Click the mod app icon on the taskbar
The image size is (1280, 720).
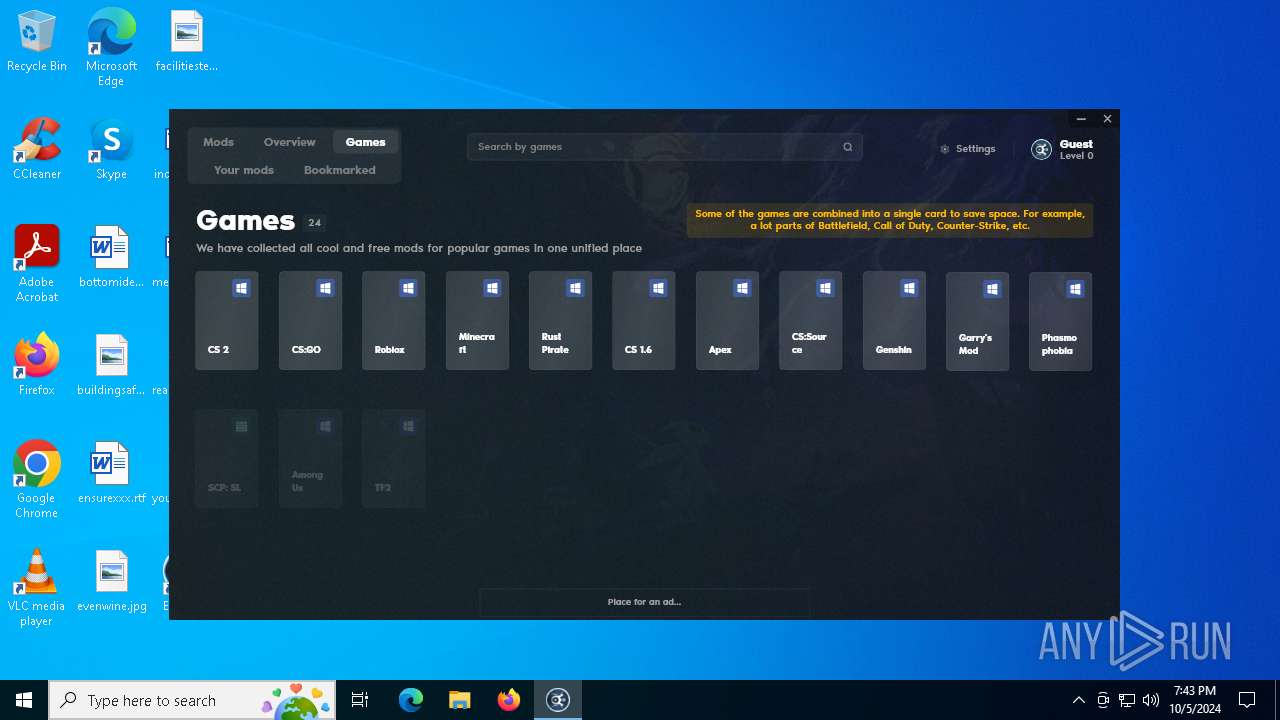pyautogui.click(x=558, y=700)
